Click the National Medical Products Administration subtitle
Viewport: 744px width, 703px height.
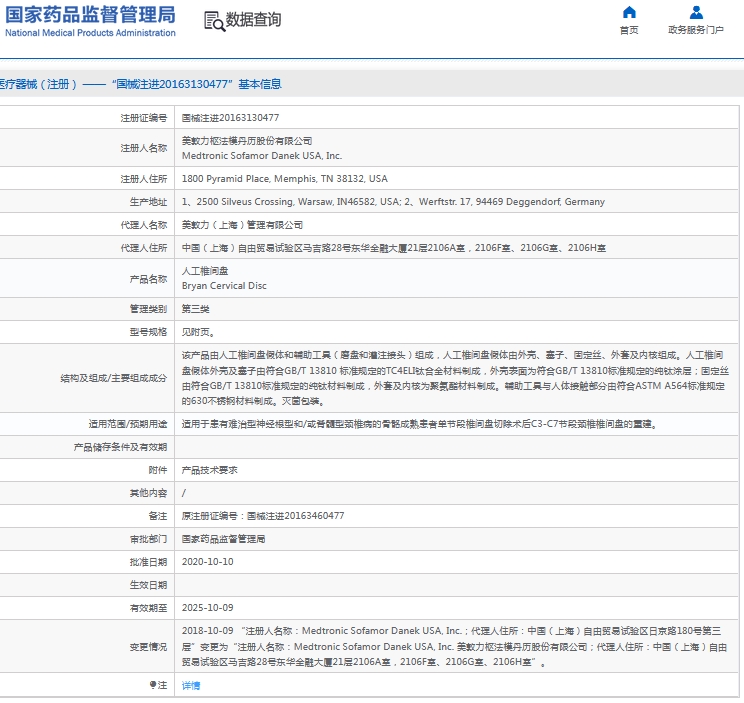90,33
